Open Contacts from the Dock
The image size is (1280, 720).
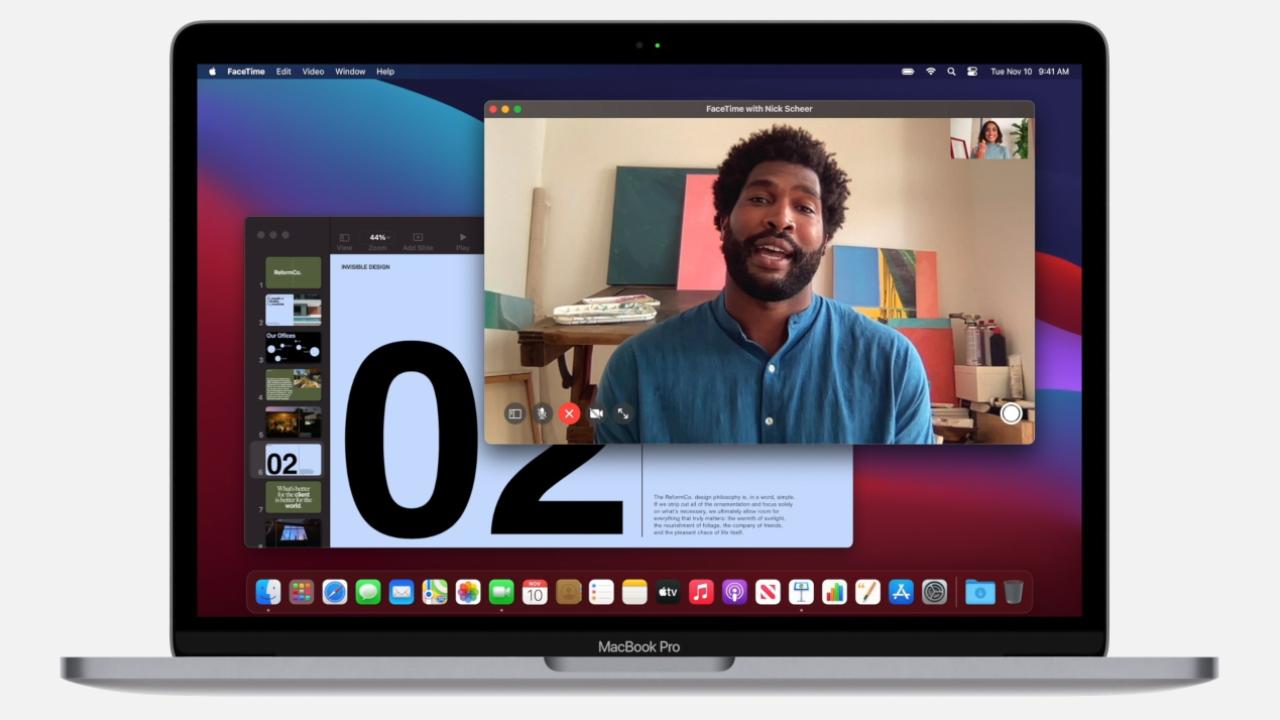click(x=568, y=592)
